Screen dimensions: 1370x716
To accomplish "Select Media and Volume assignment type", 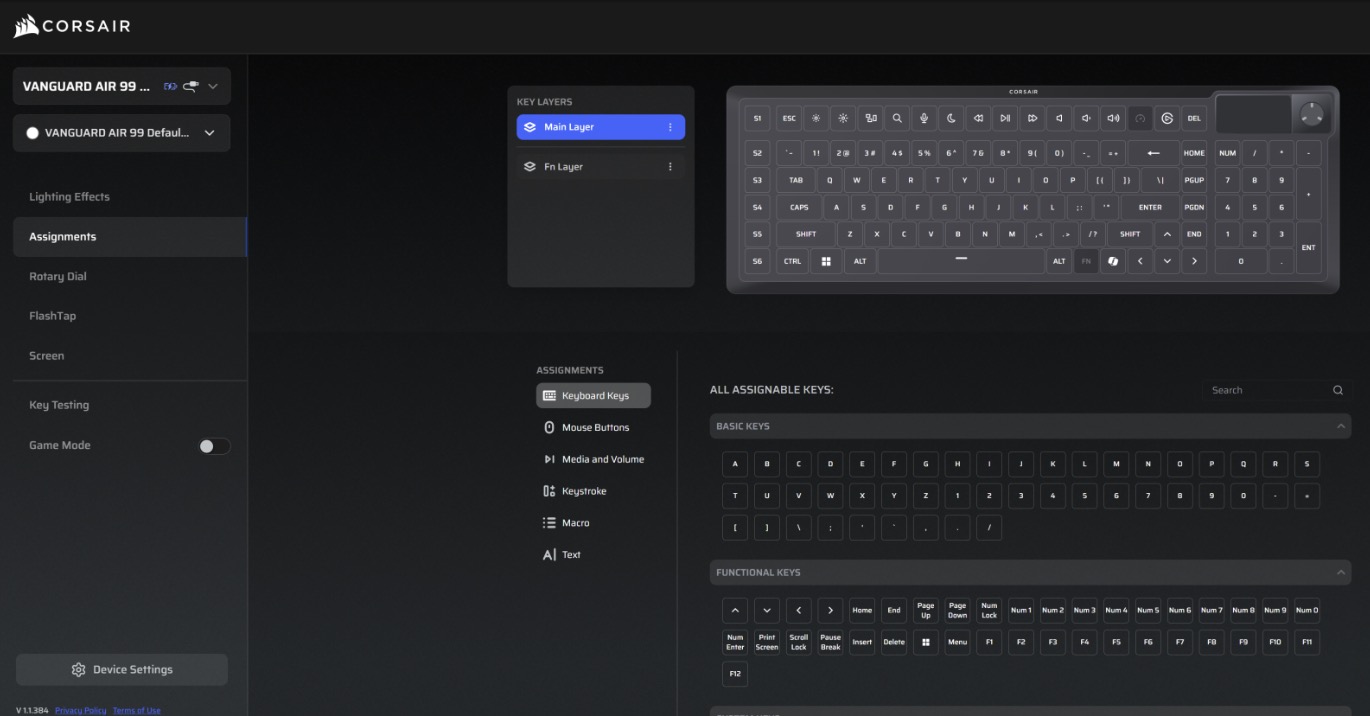I will point(593,460).
